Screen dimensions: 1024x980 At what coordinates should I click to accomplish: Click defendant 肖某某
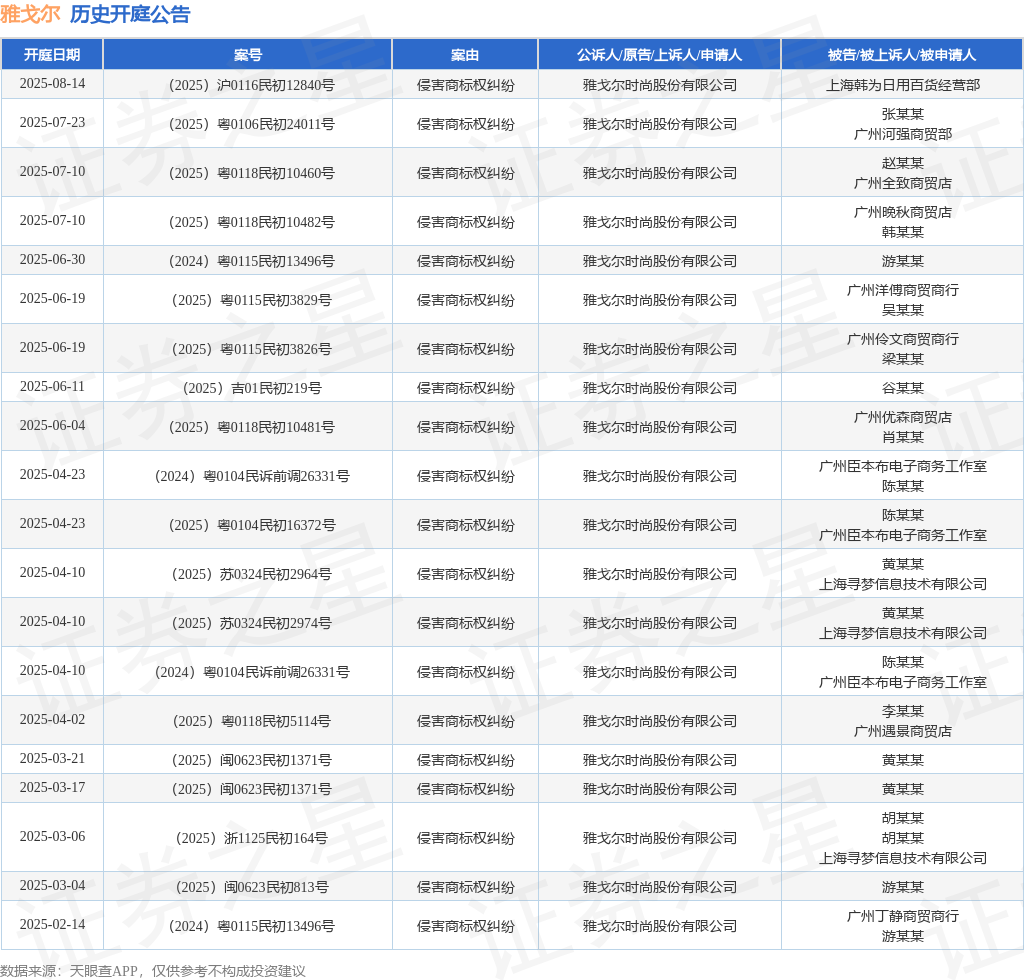tap(903, 437)
